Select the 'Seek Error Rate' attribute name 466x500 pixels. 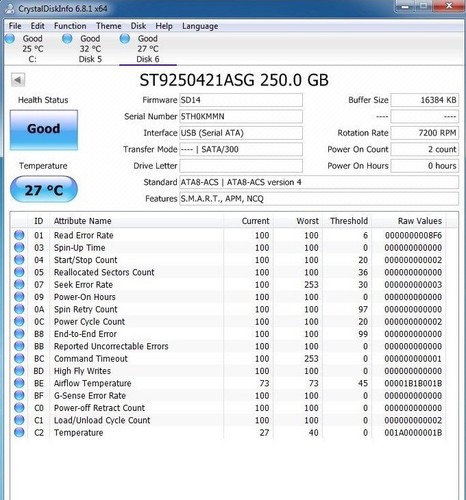pos(83,285)
